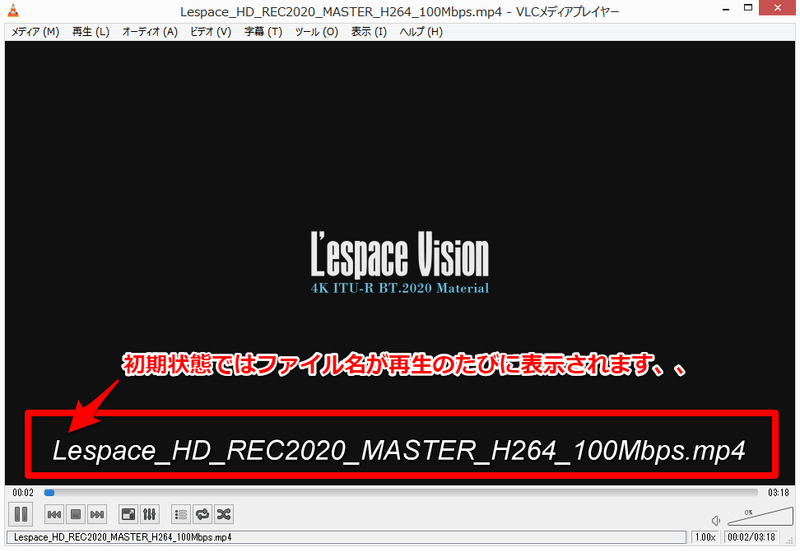Toggle the playlist view icon
This screenshot has height=551, width=800.
point(181,514)
